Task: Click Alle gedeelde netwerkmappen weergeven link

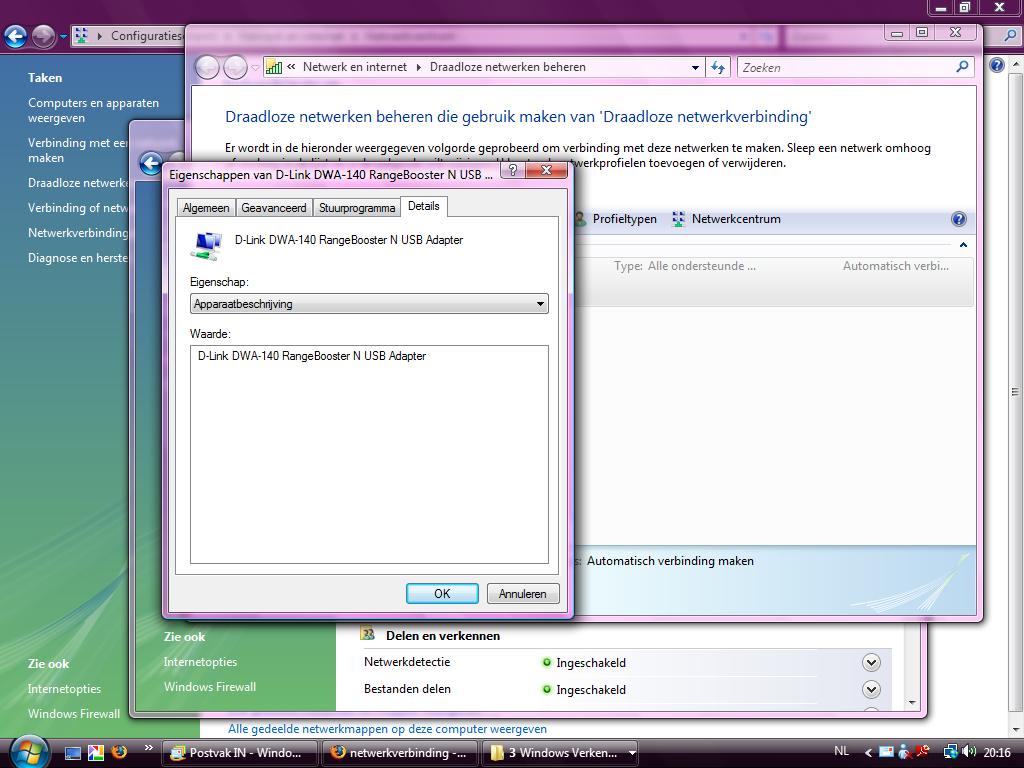Action: pos(387,729)
